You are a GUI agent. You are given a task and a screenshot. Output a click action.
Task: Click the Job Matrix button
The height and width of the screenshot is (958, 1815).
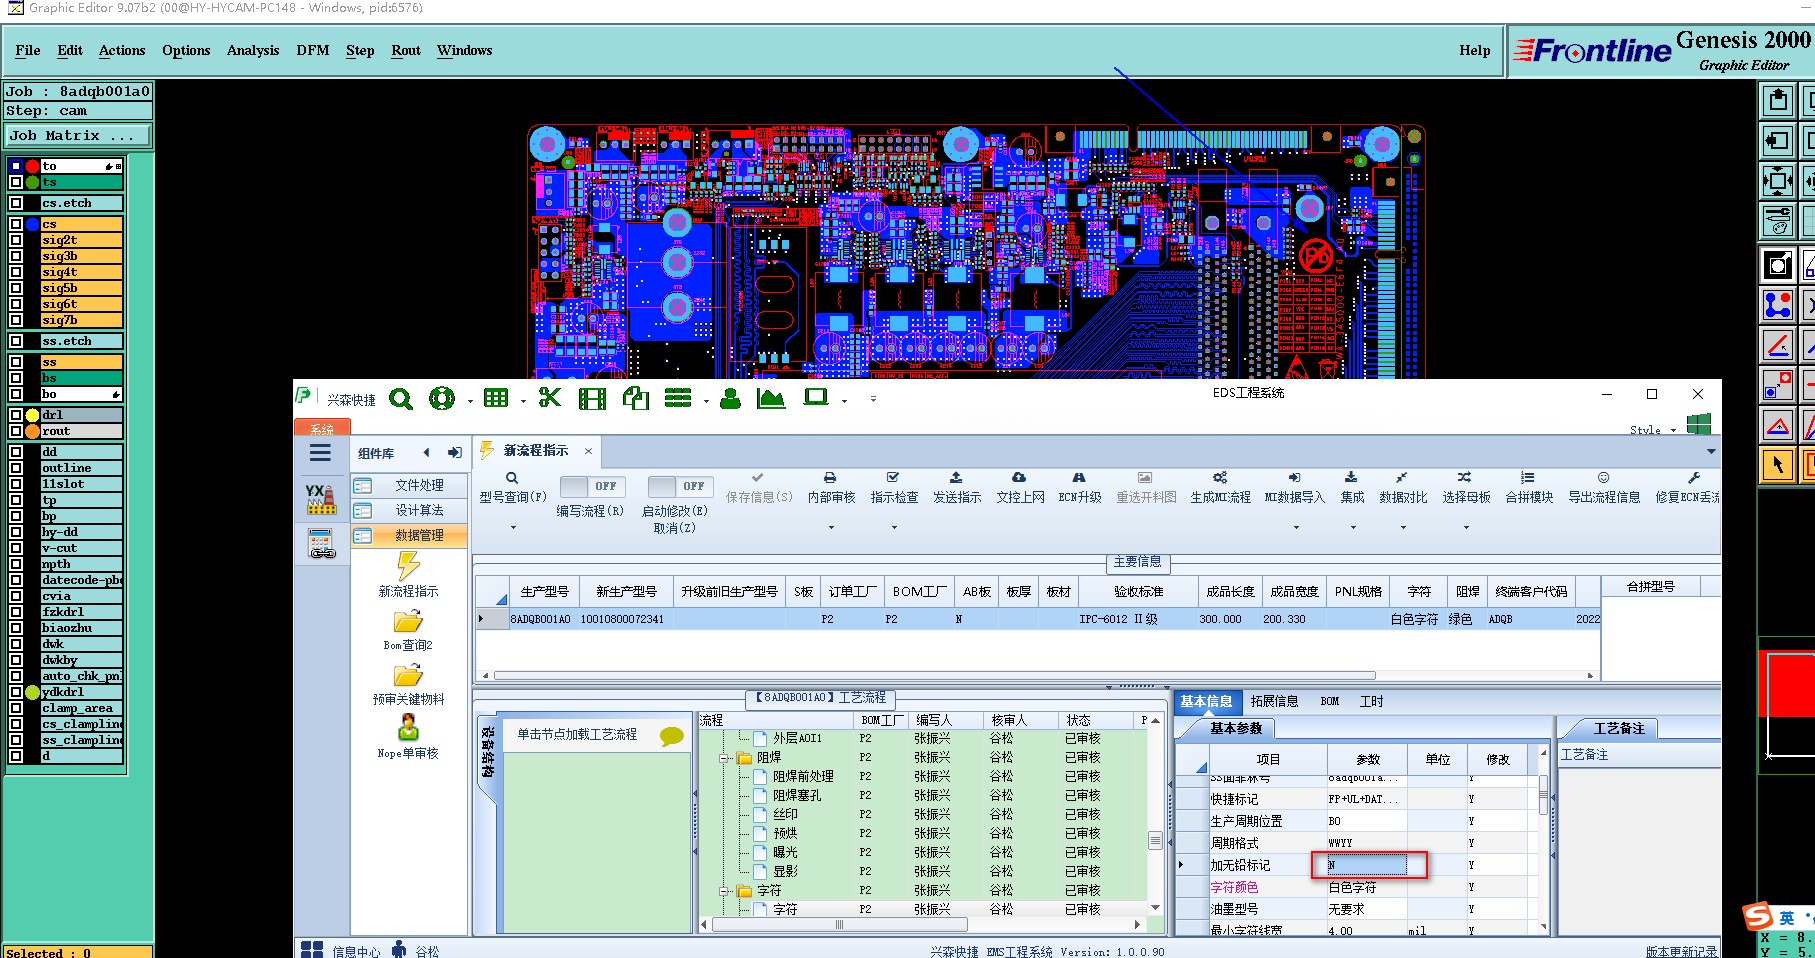[x=78, y=135]
